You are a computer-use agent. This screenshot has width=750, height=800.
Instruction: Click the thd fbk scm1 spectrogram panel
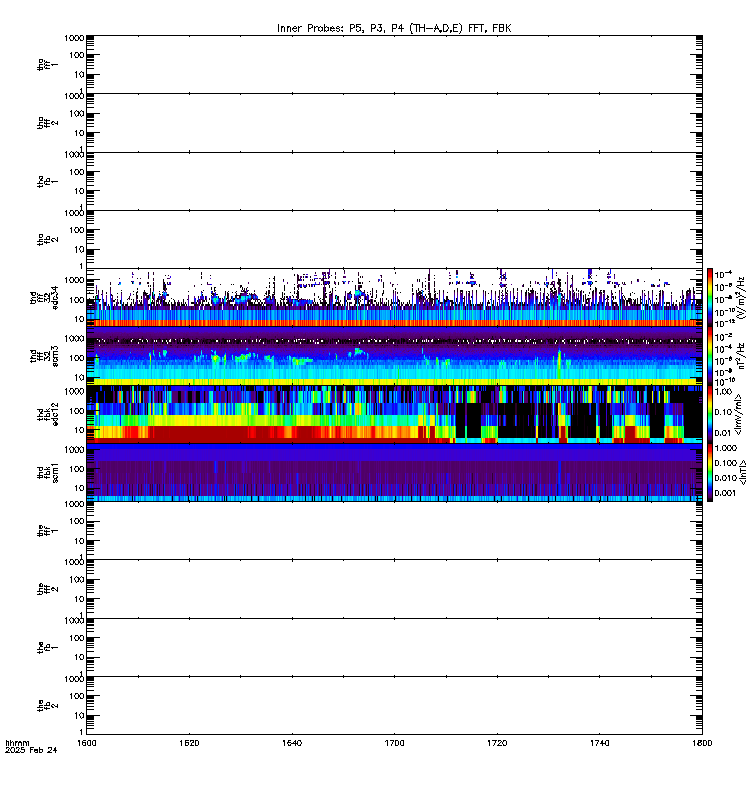pyautogui.click(x=394, y=472)
